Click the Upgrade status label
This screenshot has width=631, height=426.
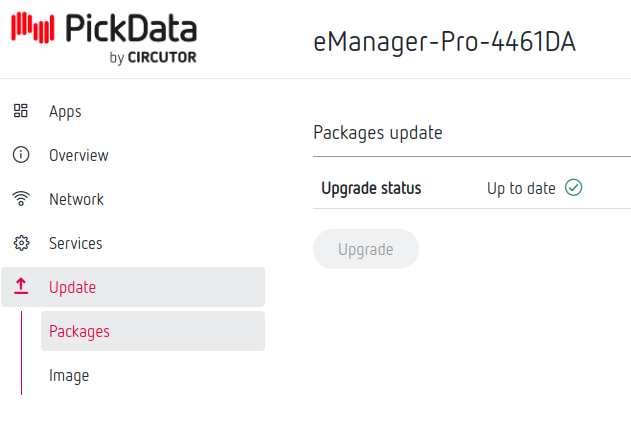pyautogui.click(x=371, y=188)
